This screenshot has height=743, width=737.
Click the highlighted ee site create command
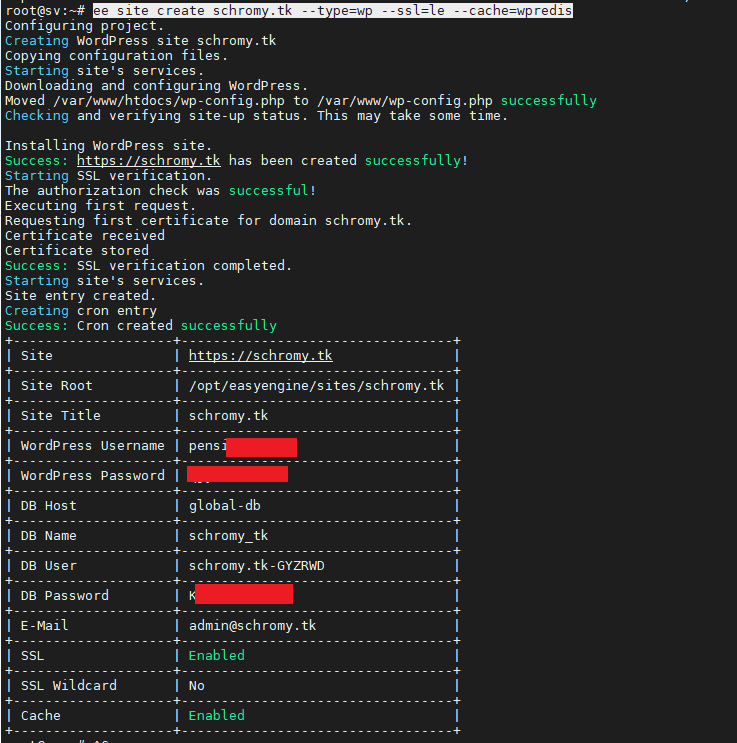tap(332, 10)
